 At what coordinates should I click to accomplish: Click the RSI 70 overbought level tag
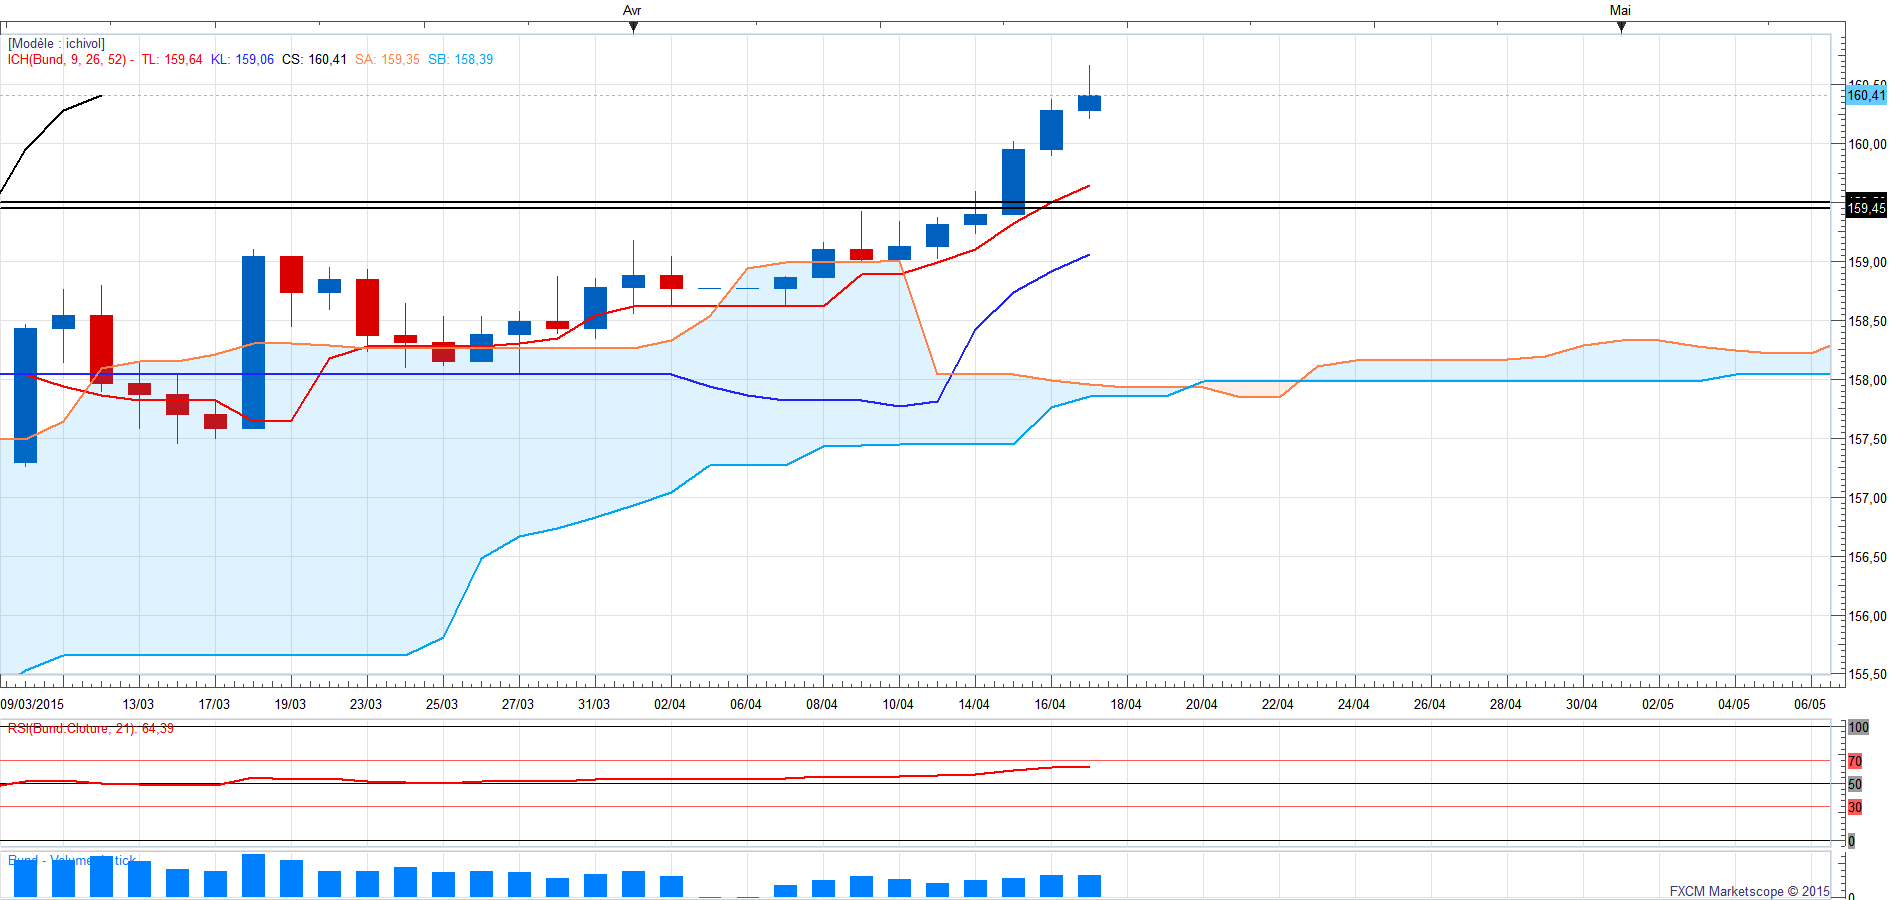[x=1855, y=762]
